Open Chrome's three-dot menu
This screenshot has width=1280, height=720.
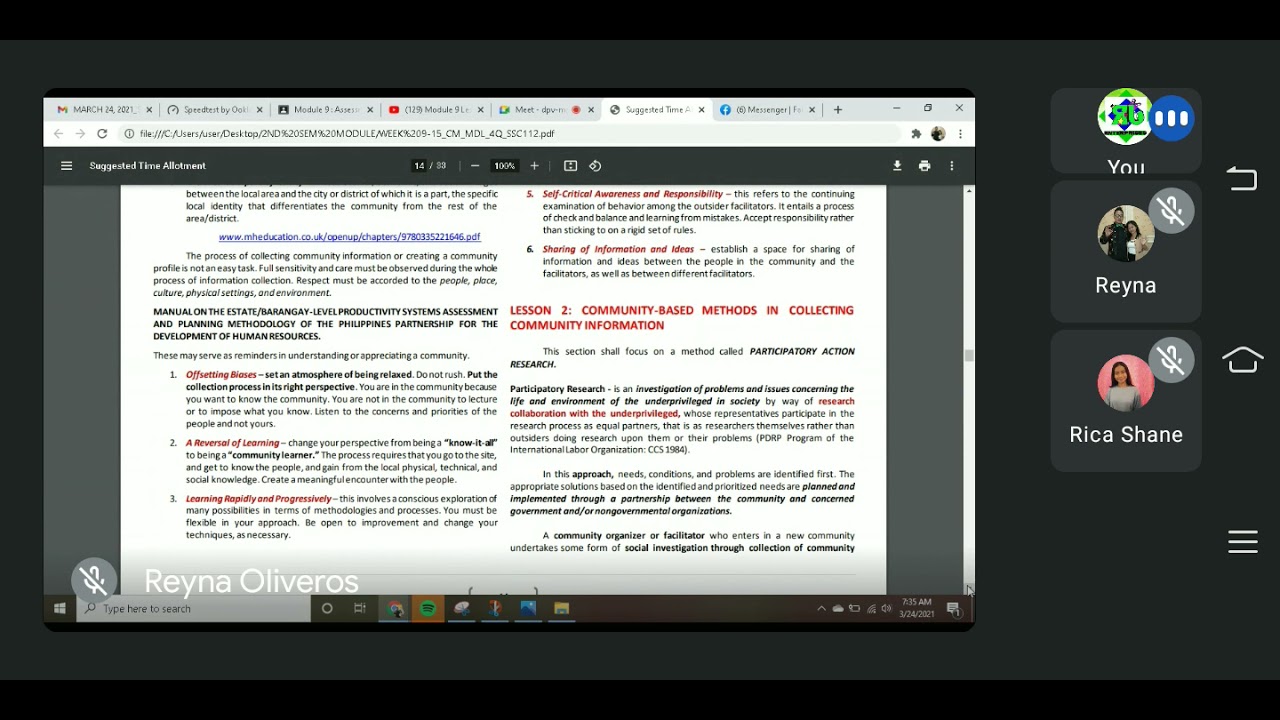960,134
